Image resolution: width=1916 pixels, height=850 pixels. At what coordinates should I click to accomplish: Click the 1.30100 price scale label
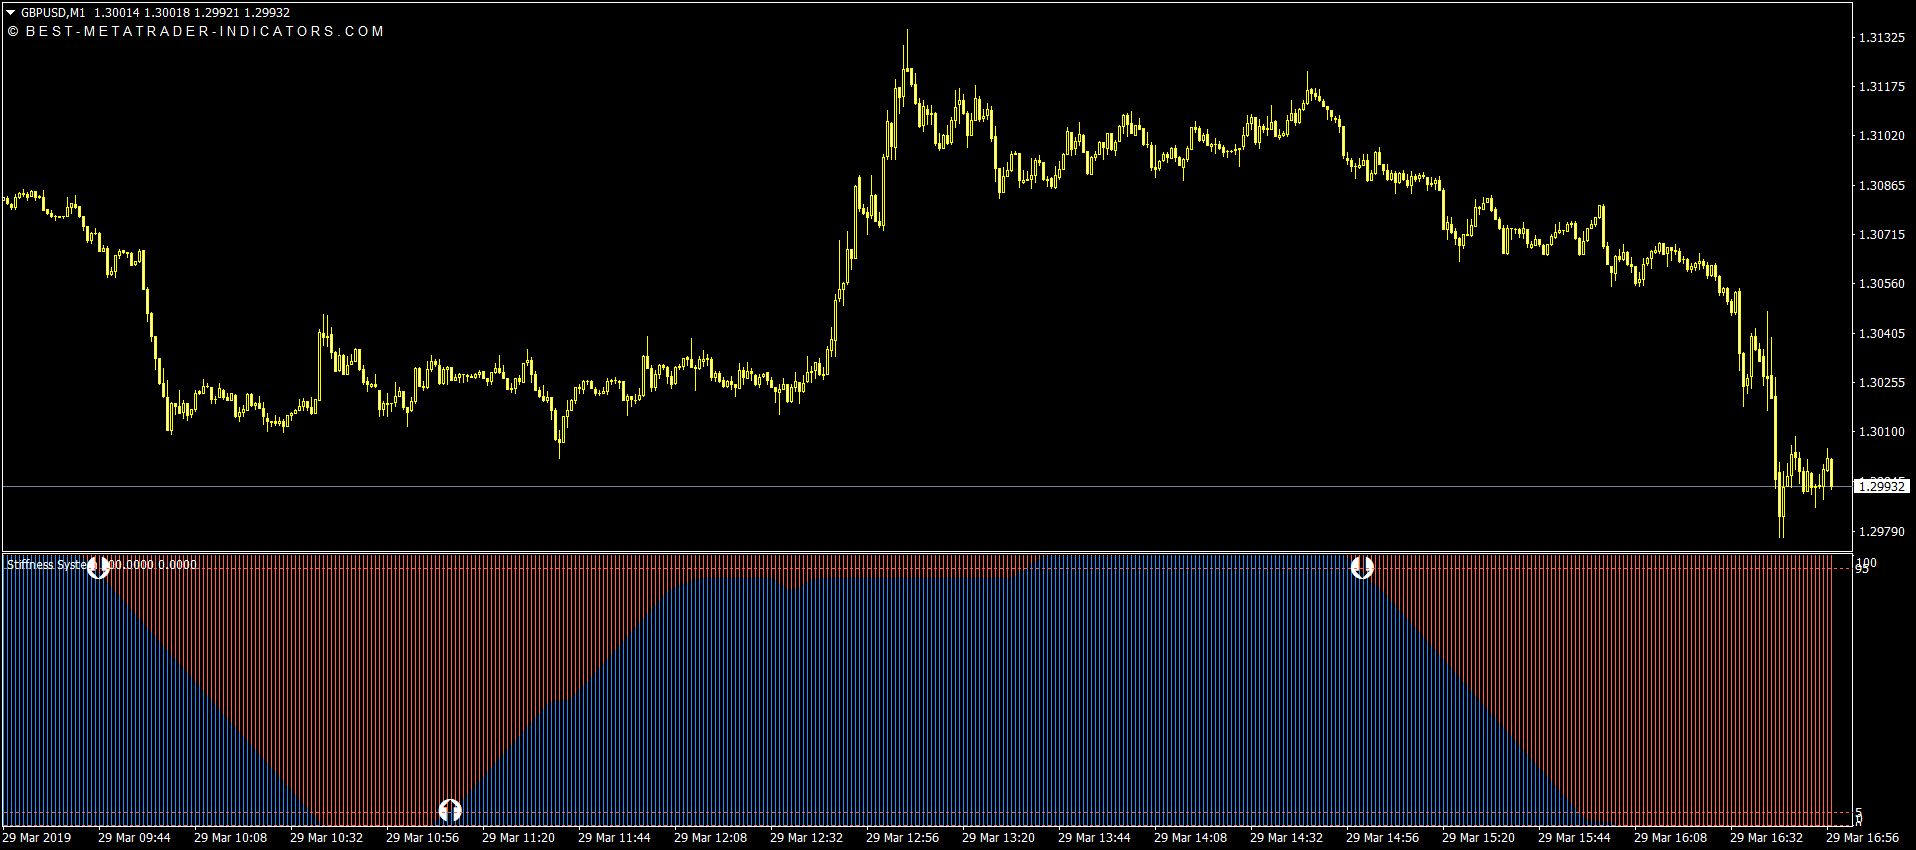1881,432
